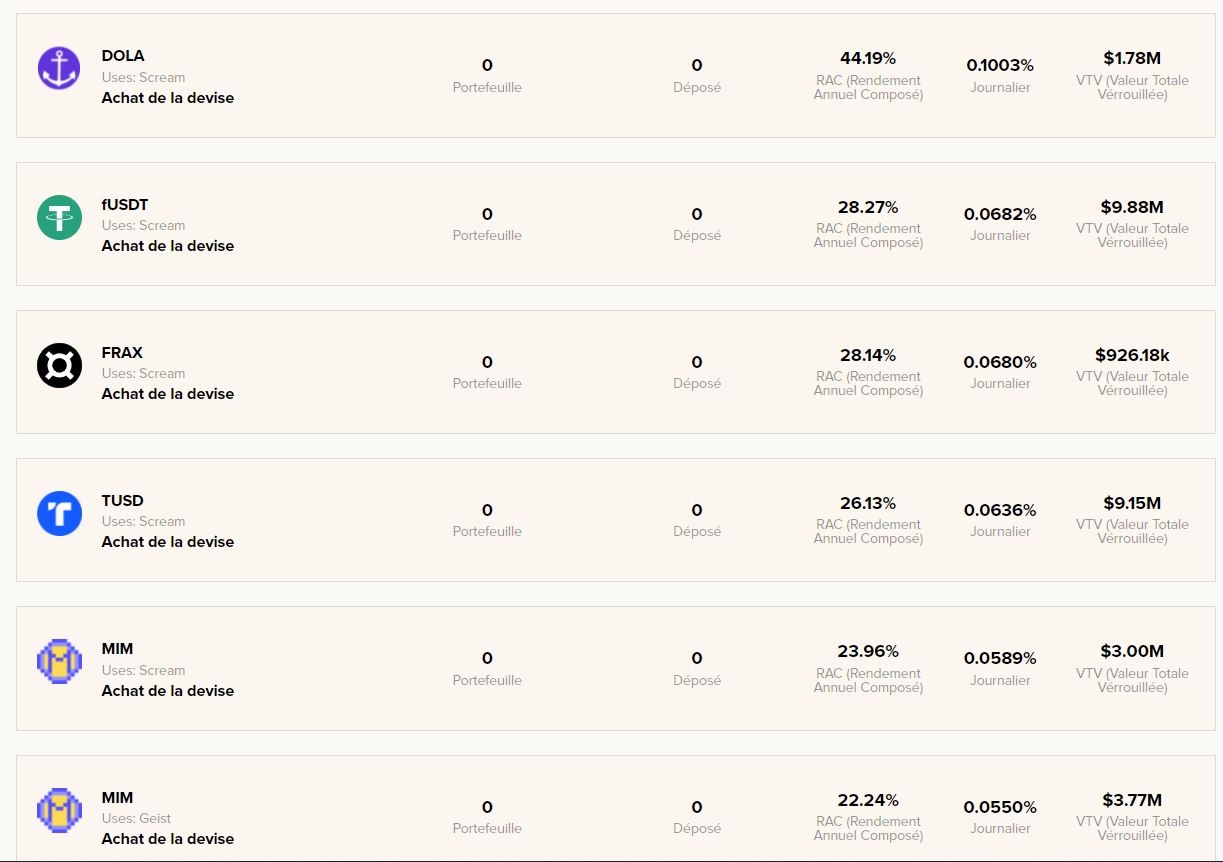Screen dimensions: 1223x862
Task: Select the $9.88M VTV value for fUSDT
Action: pos(1132,207)
